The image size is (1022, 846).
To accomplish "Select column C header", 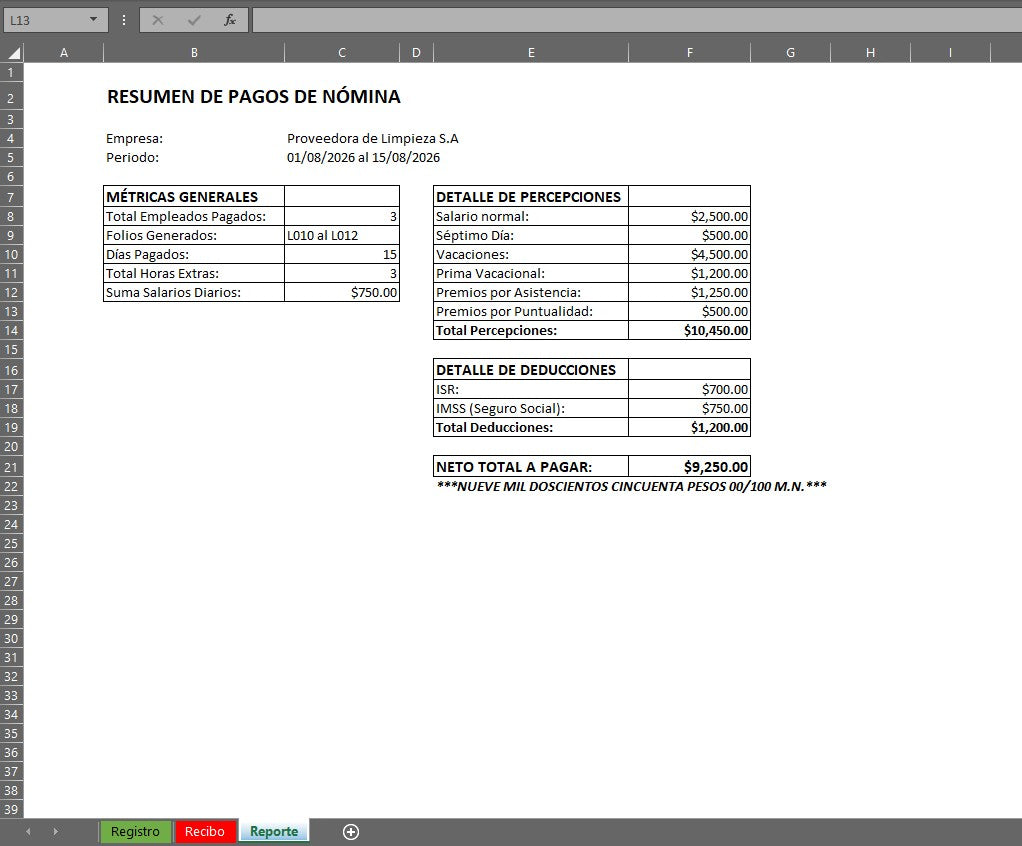I will tap(342, 53).
